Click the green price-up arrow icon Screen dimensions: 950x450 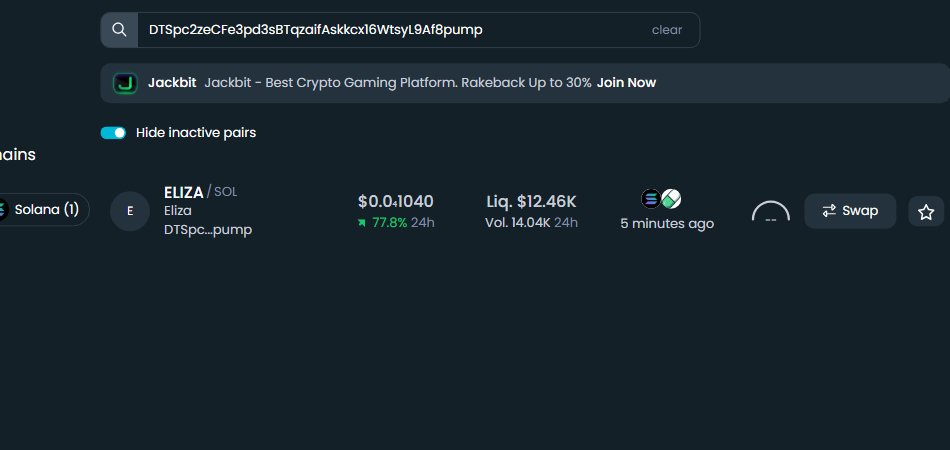click(362, 223)
